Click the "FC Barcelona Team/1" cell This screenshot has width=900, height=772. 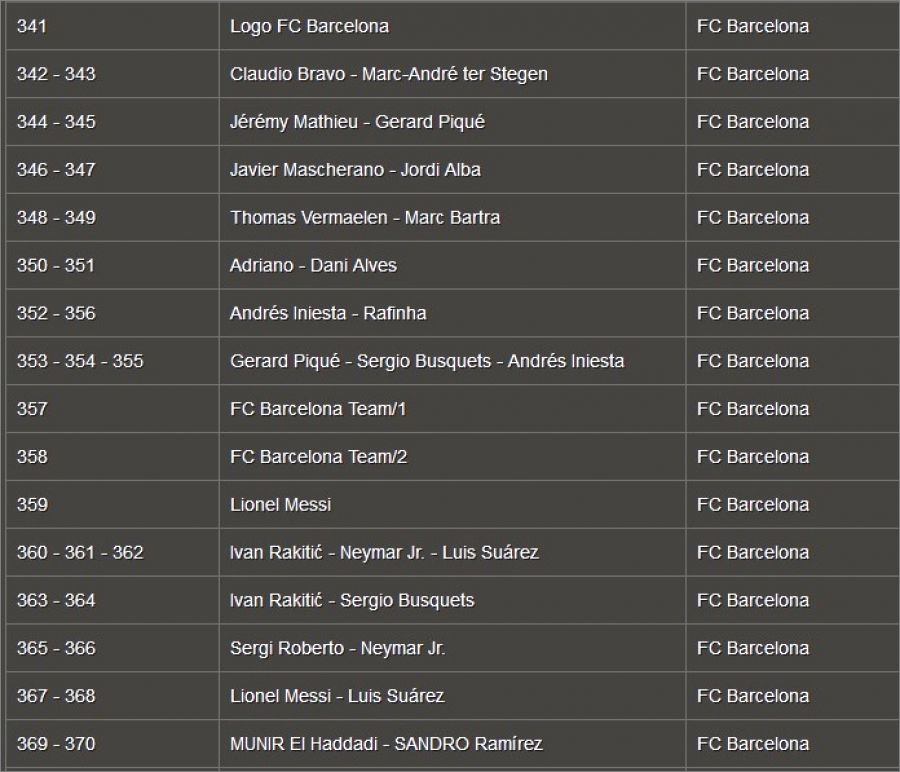point(318,409)
